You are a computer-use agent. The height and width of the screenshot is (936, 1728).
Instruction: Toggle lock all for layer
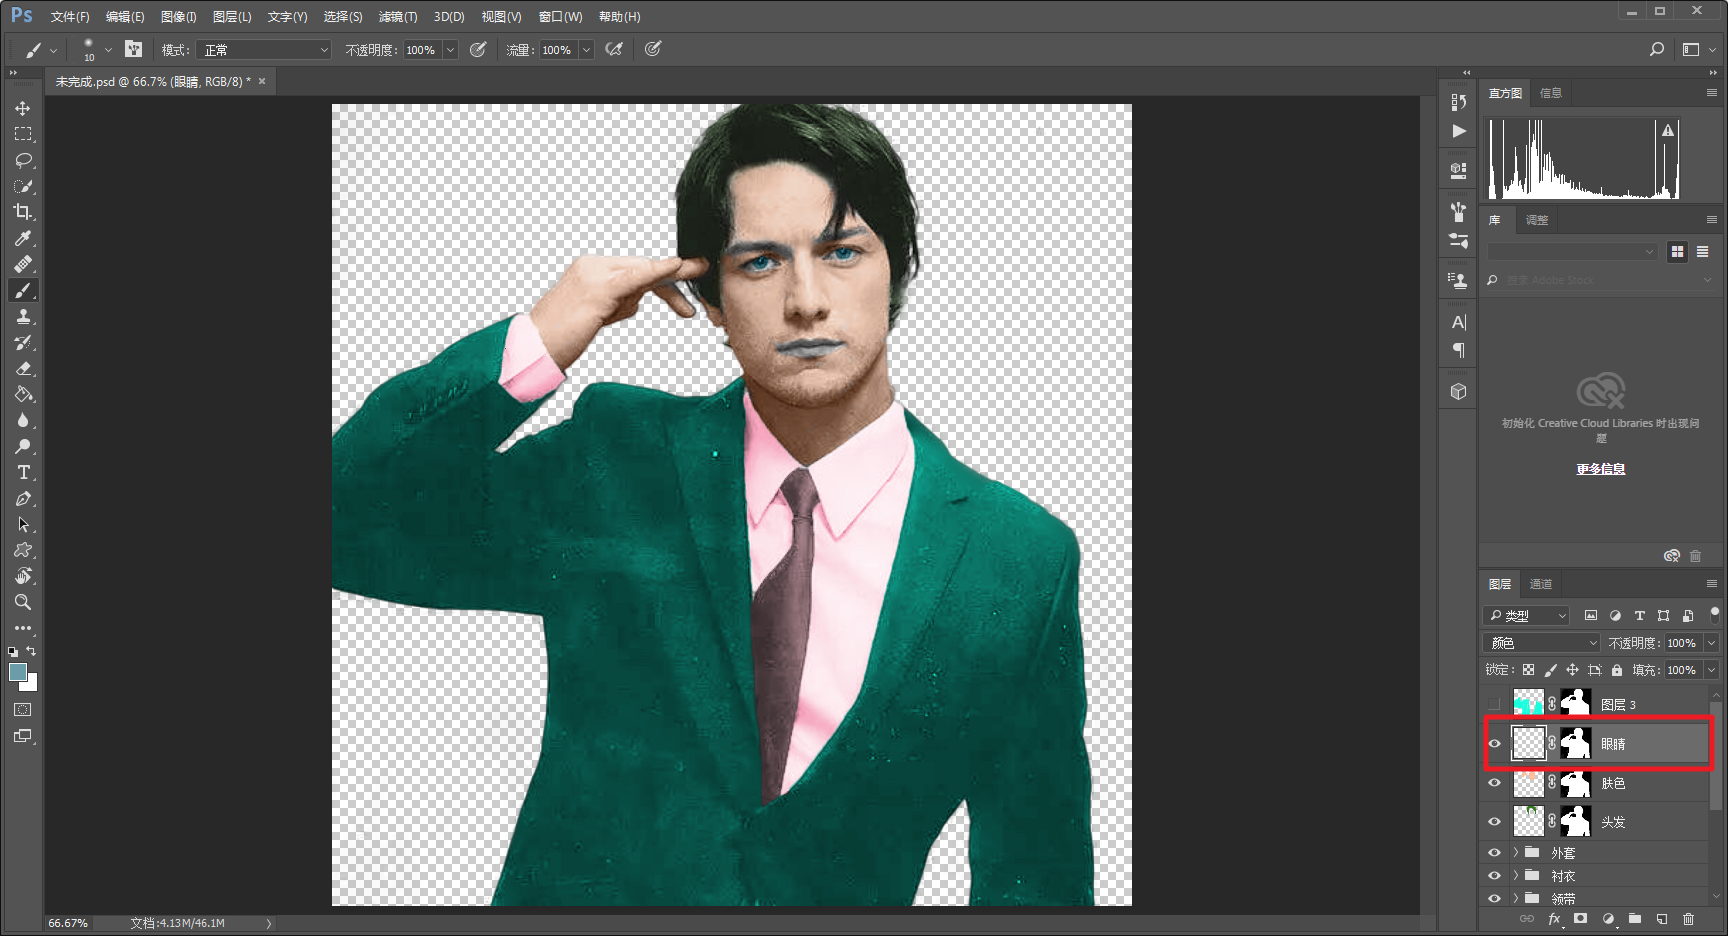[x=1617, y=670]
